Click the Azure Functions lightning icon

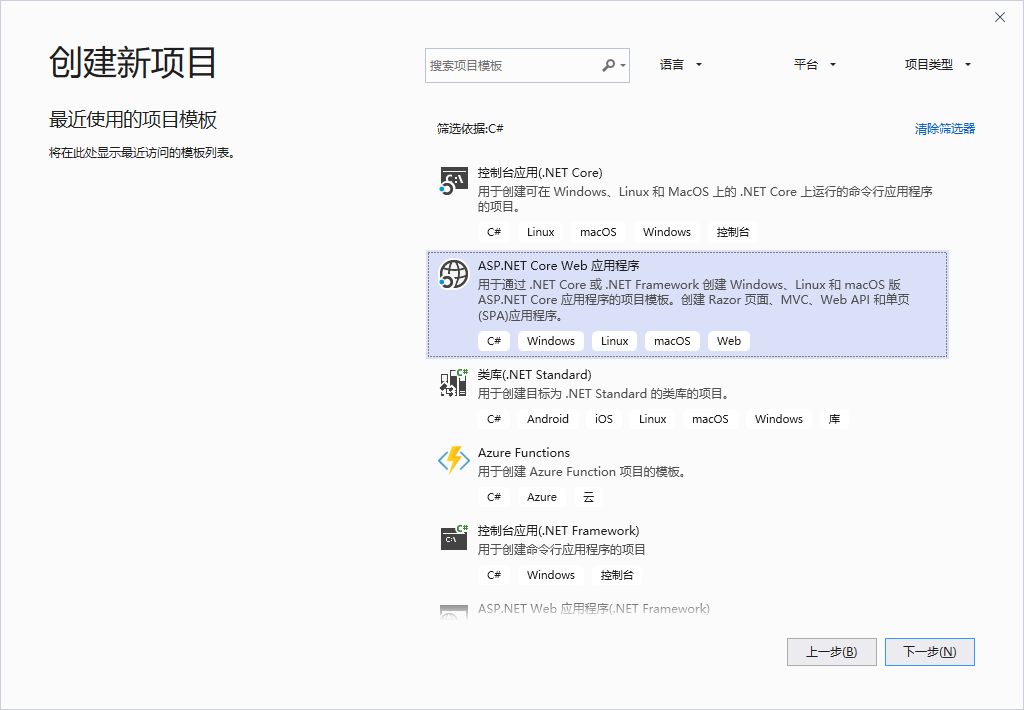tap(453, 460)
